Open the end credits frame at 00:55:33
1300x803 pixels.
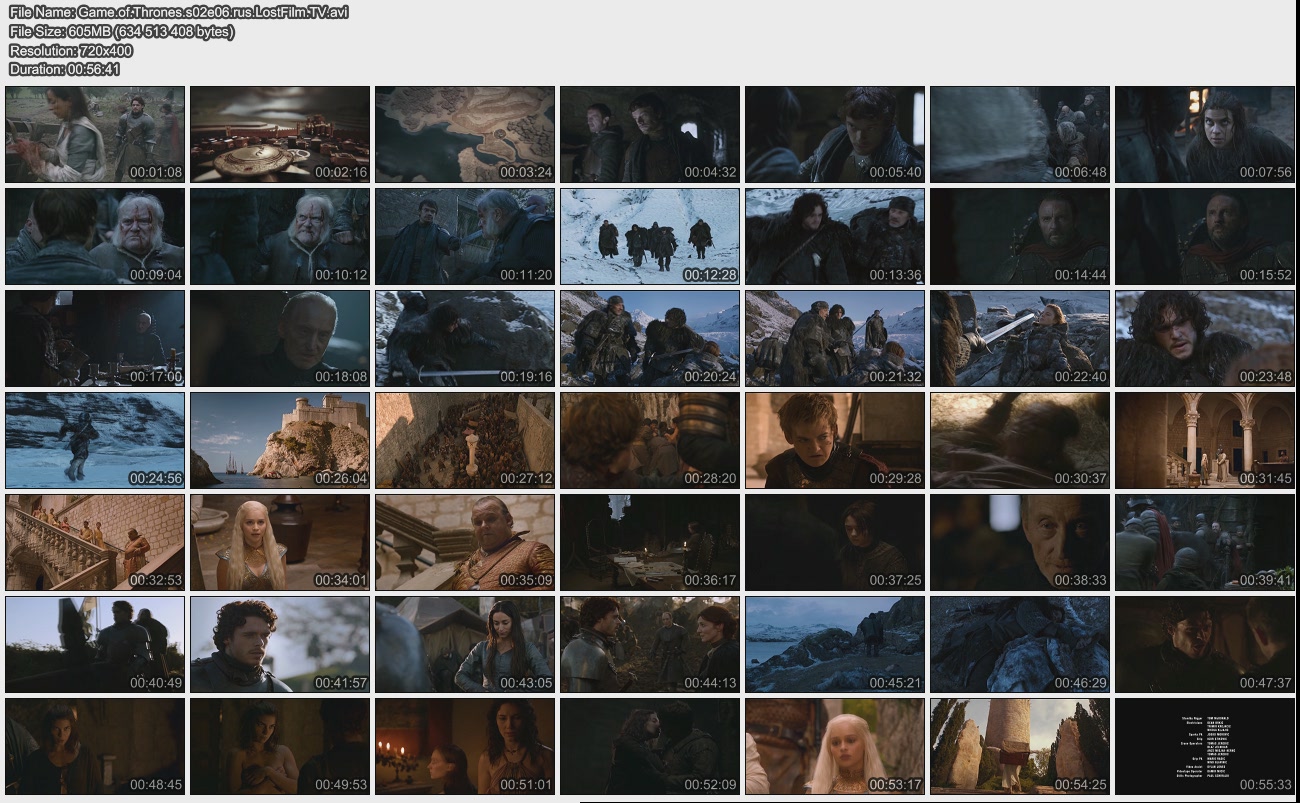(1205, 747)
